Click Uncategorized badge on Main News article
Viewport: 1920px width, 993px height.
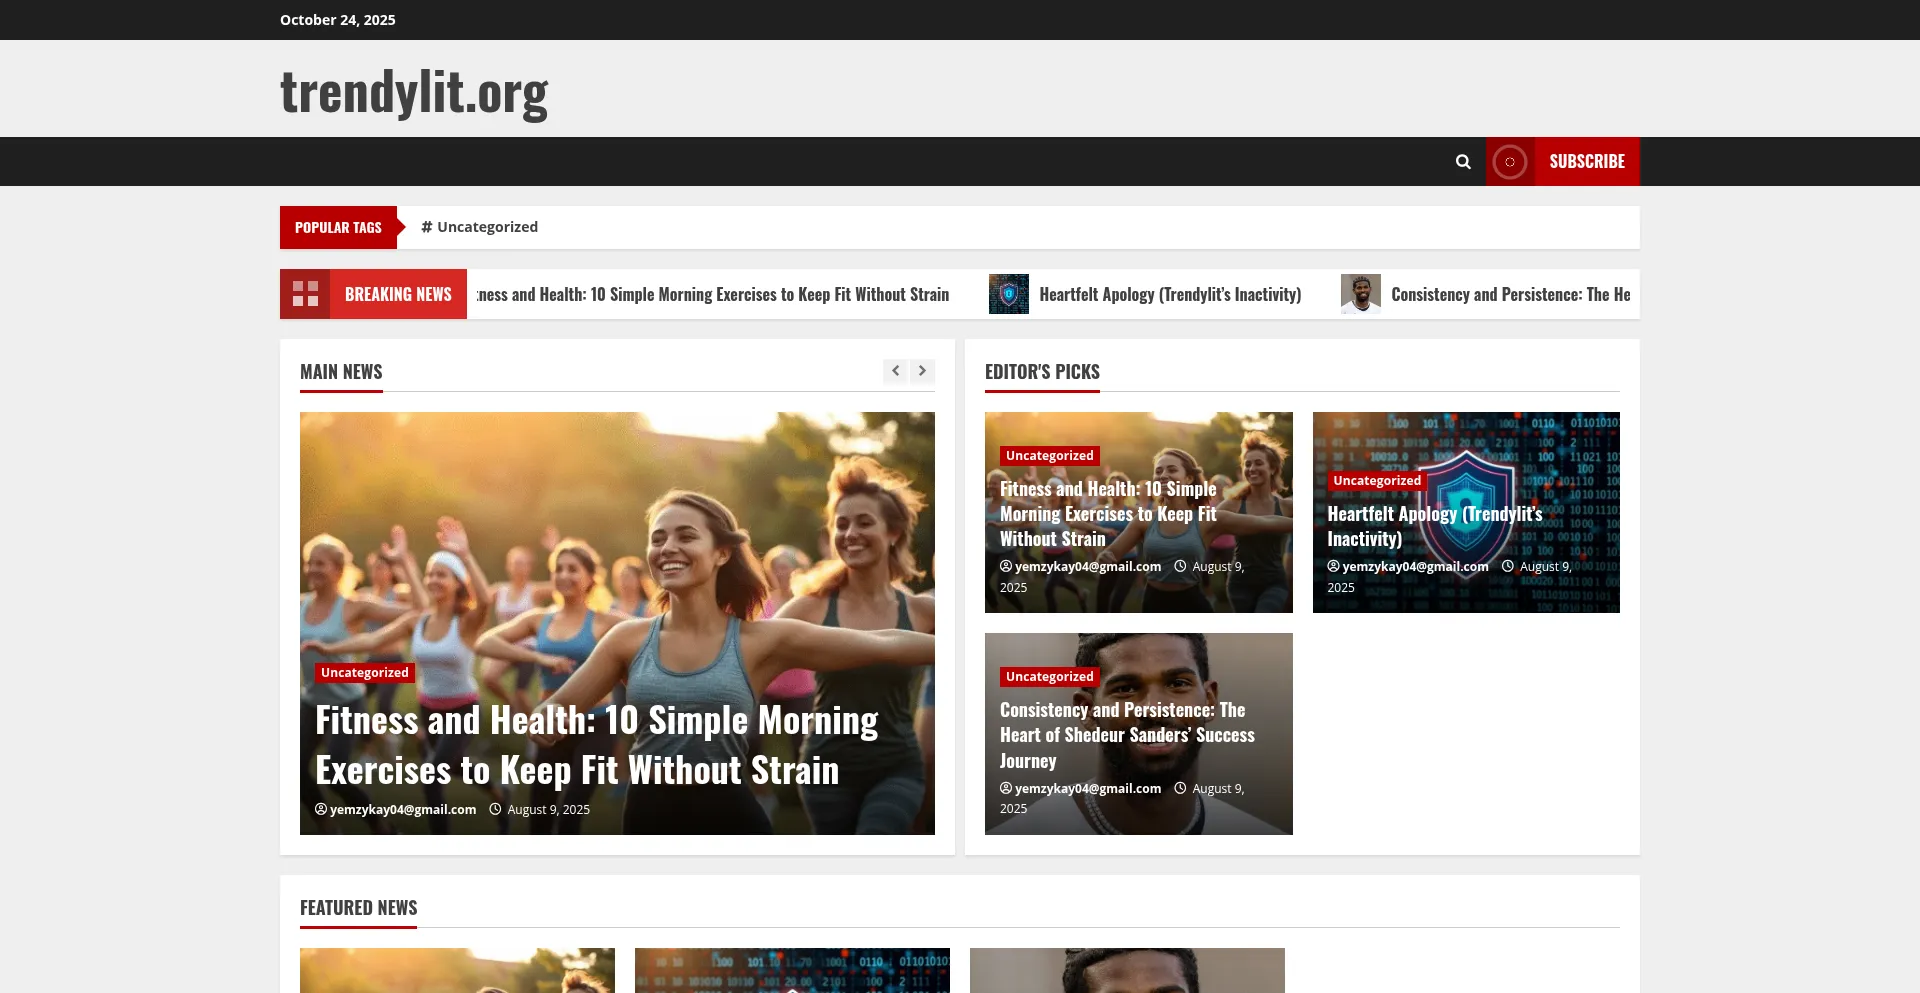tap(364, 673)
